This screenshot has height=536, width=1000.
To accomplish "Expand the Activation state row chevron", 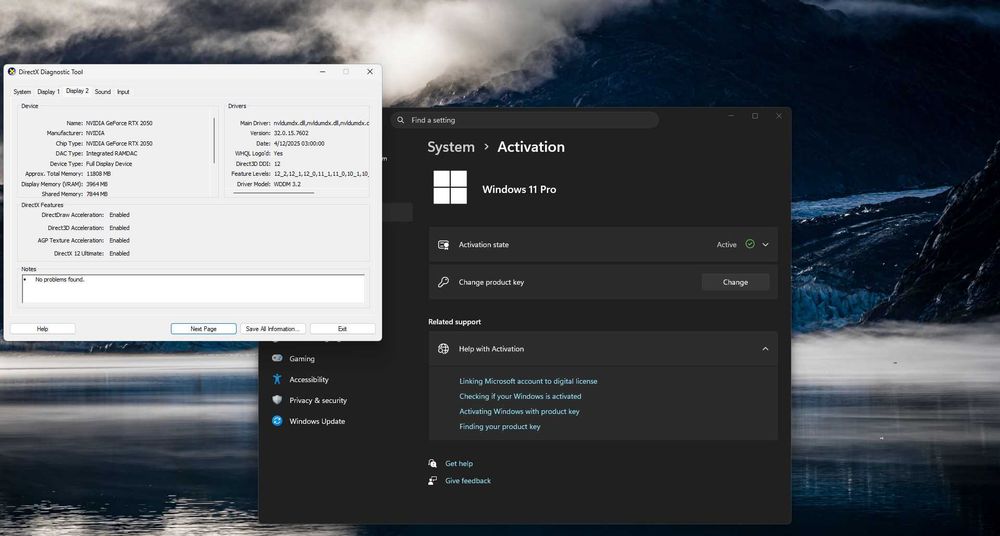I will click(x=765, y=244).
